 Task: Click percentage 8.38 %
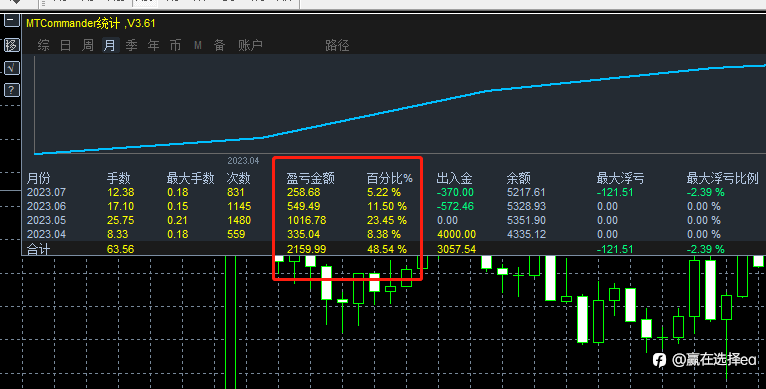tap(384, 235)
